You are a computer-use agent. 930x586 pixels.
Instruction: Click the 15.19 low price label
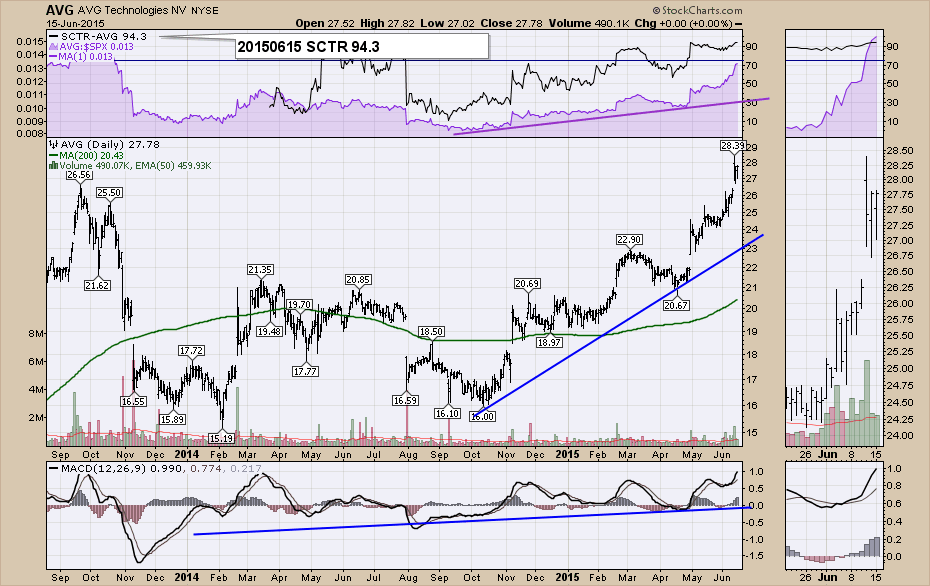pos(221,439)
